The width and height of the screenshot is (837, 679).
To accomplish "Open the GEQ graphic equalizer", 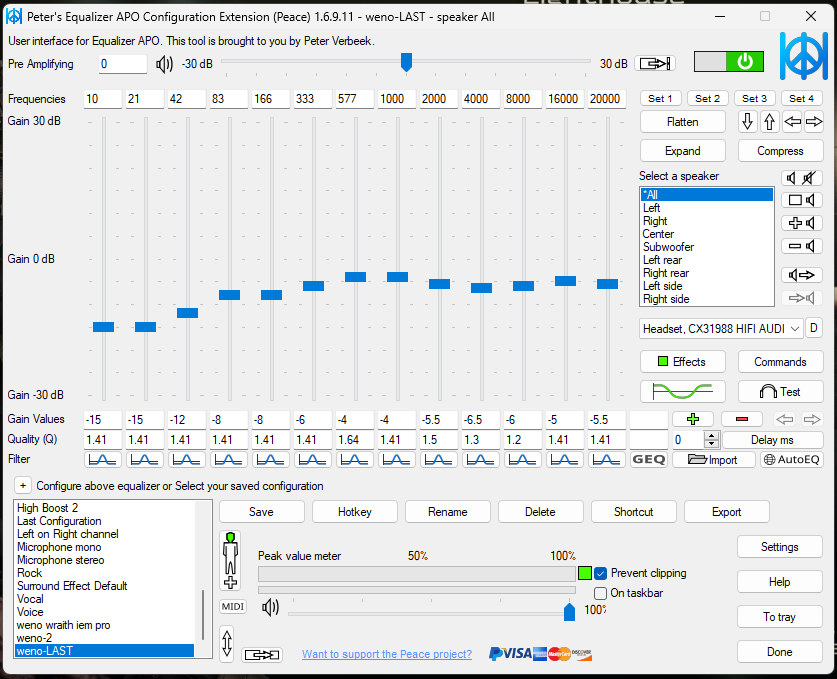I will [x=649, y=460].
